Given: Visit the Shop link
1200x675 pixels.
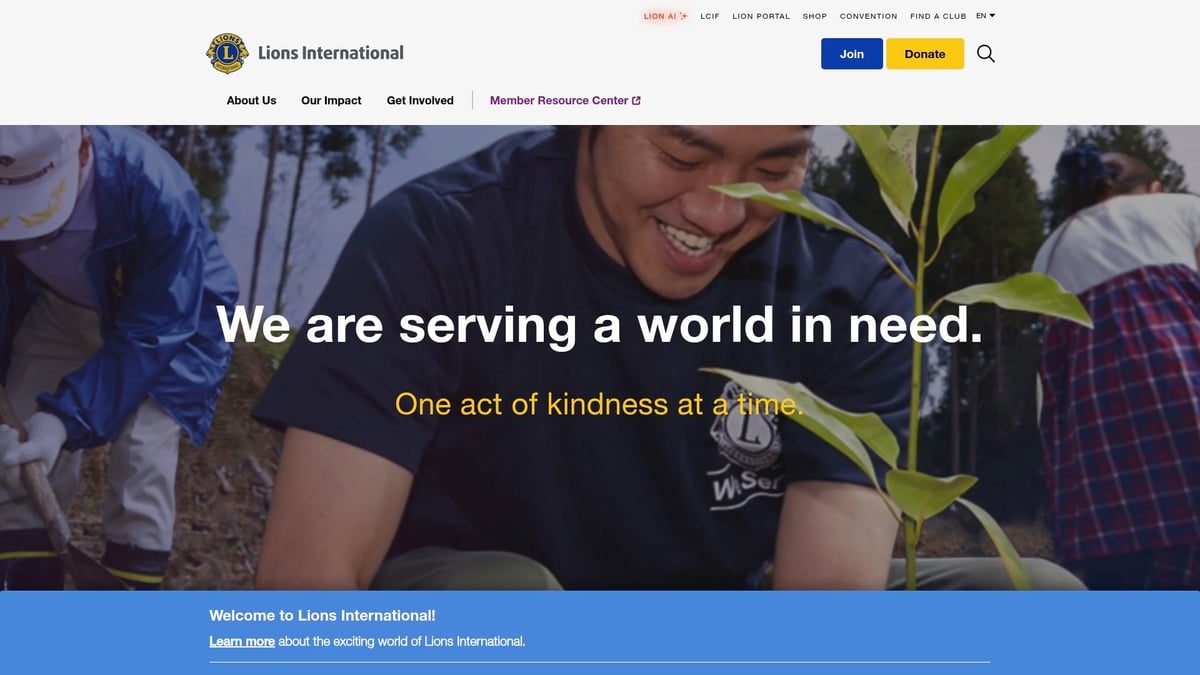Looking at the screenshot, I should 815,16.
